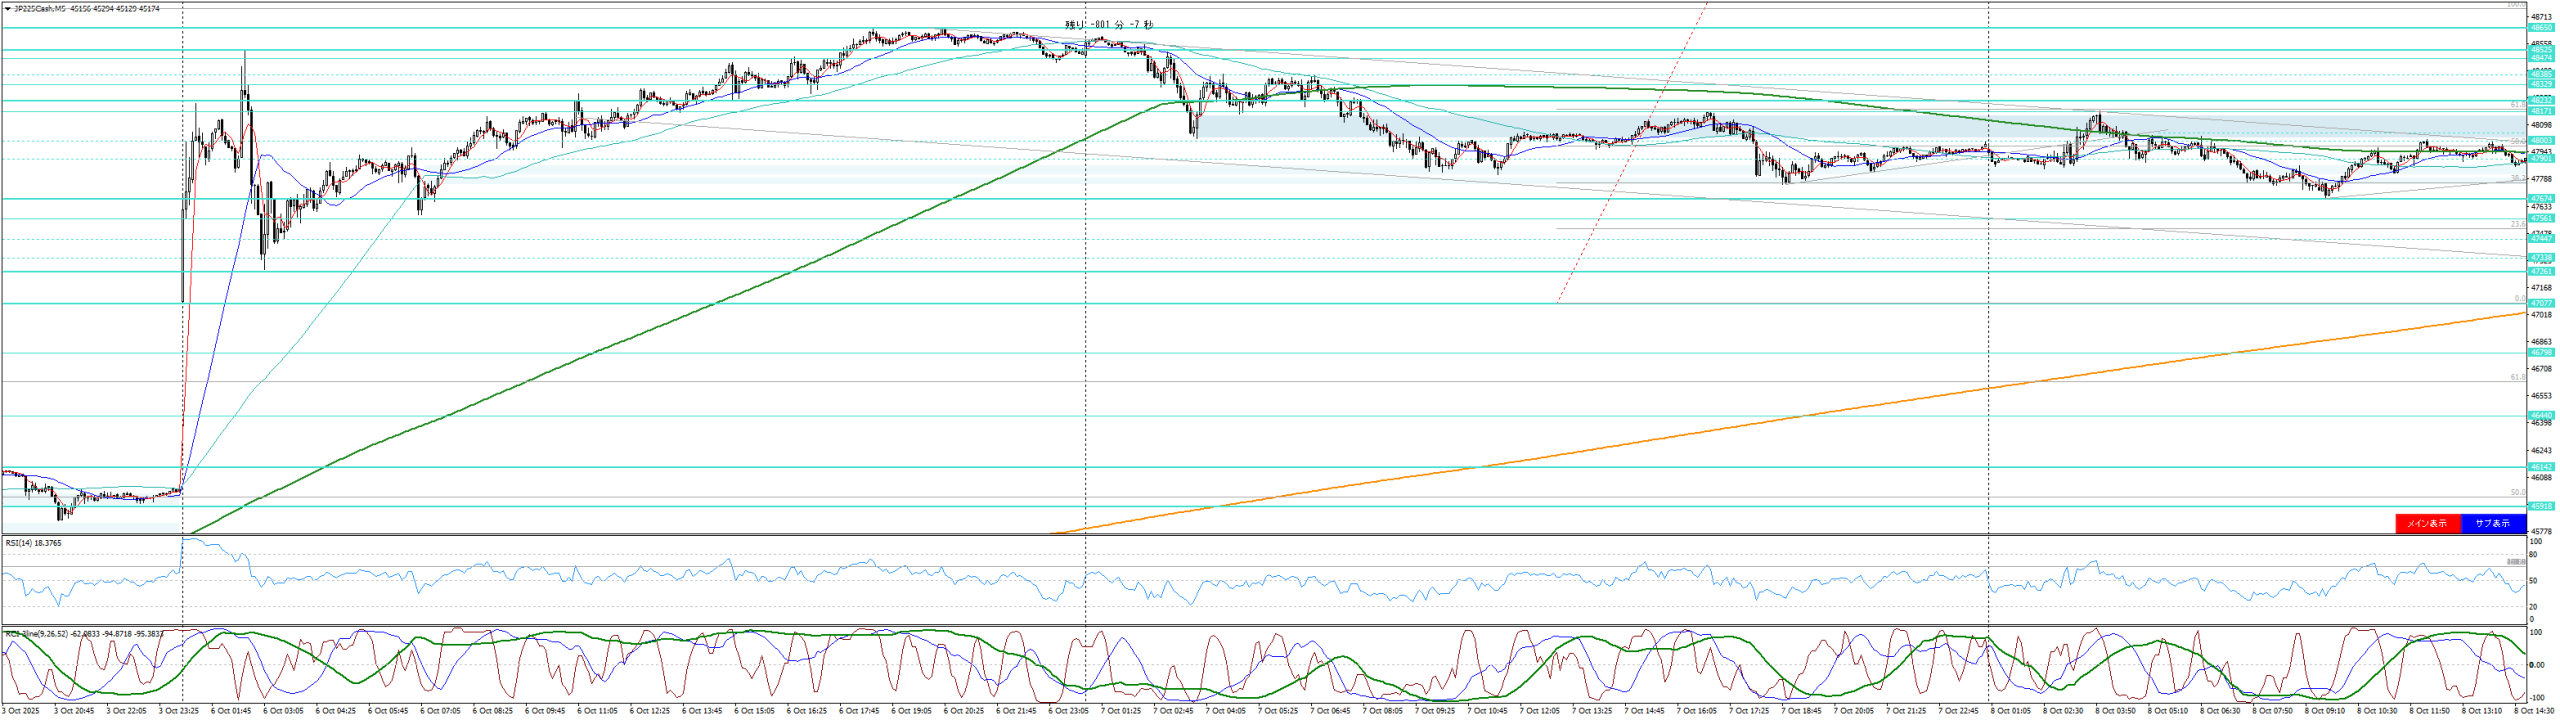The height and width of the screenshot is (720, 2560).
Task: Click the 6 Oct 23:05 time axis label
Action: pos(1067,711)
